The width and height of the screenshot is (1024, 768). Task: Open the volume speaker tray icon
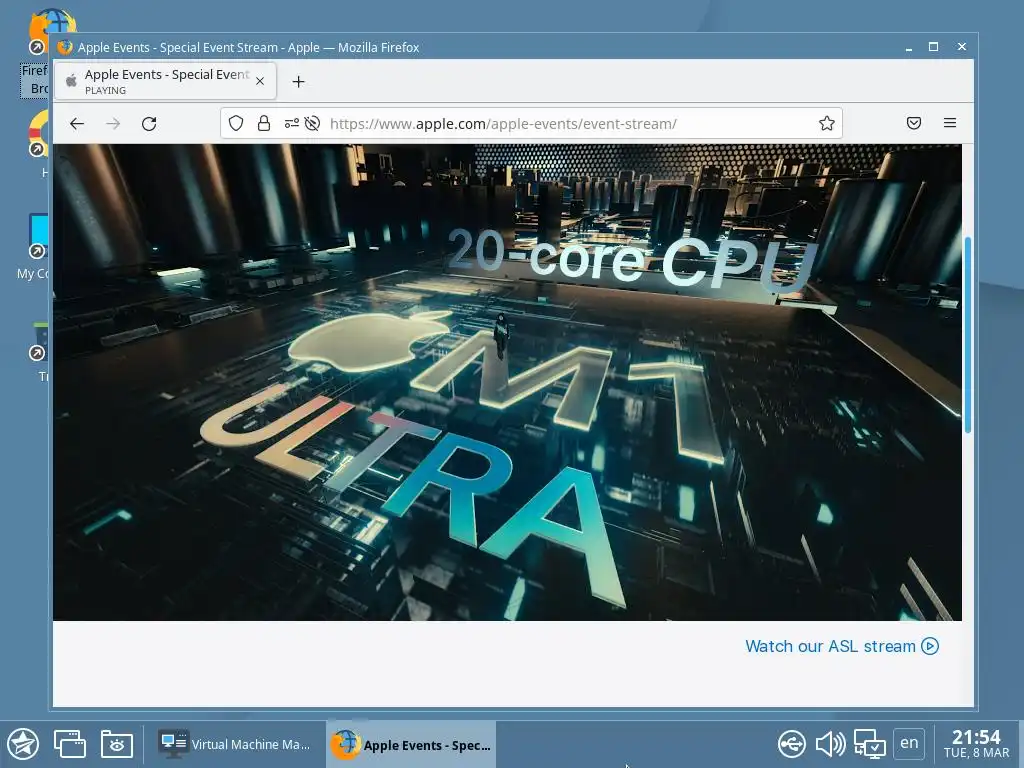(x=830, y=744)
